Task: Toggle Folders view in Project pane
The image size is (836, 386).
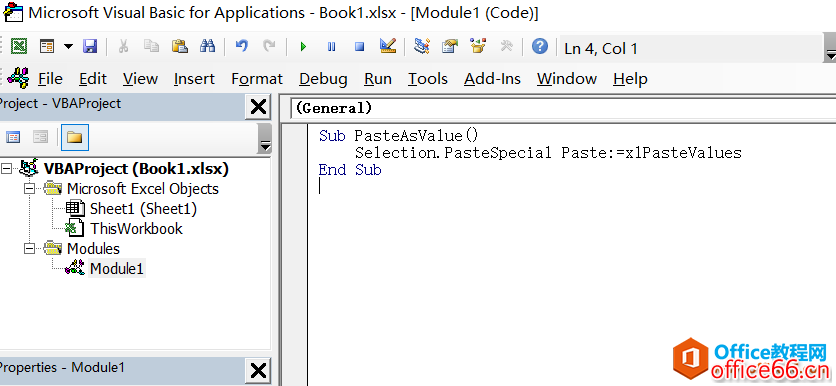Action: point(75,138)
